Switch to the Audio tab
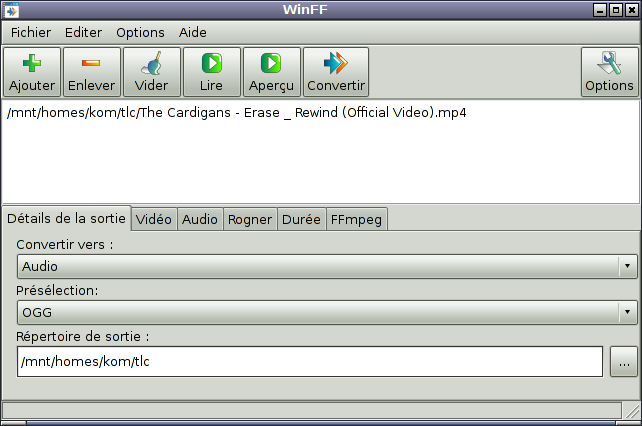 200,219
